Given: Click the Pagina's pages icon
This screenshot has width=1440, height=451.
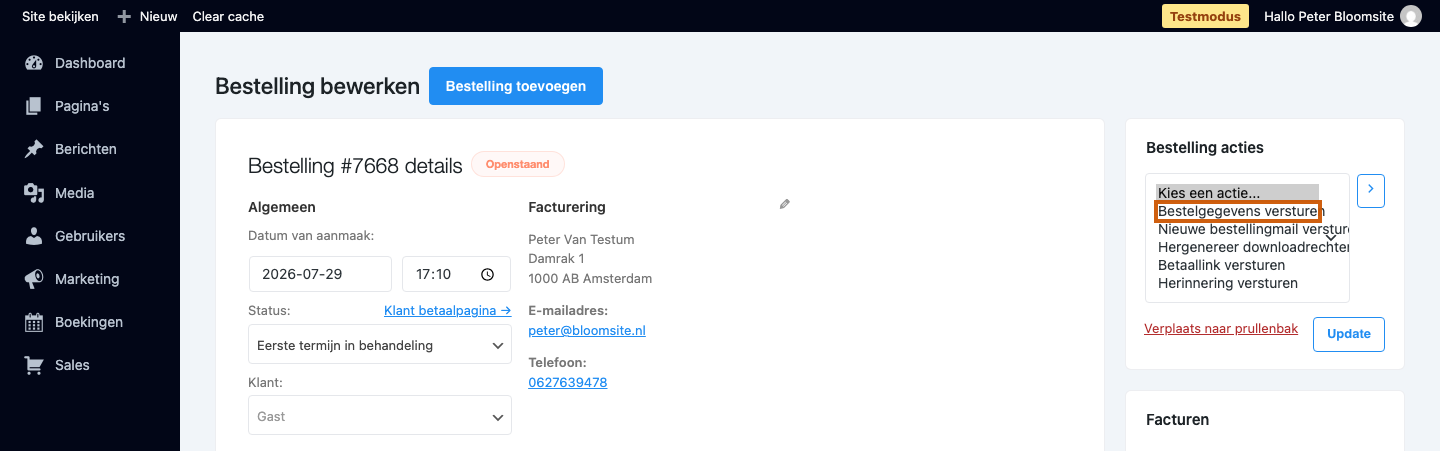Looking at the screenshot, I should tap(34, 106).
